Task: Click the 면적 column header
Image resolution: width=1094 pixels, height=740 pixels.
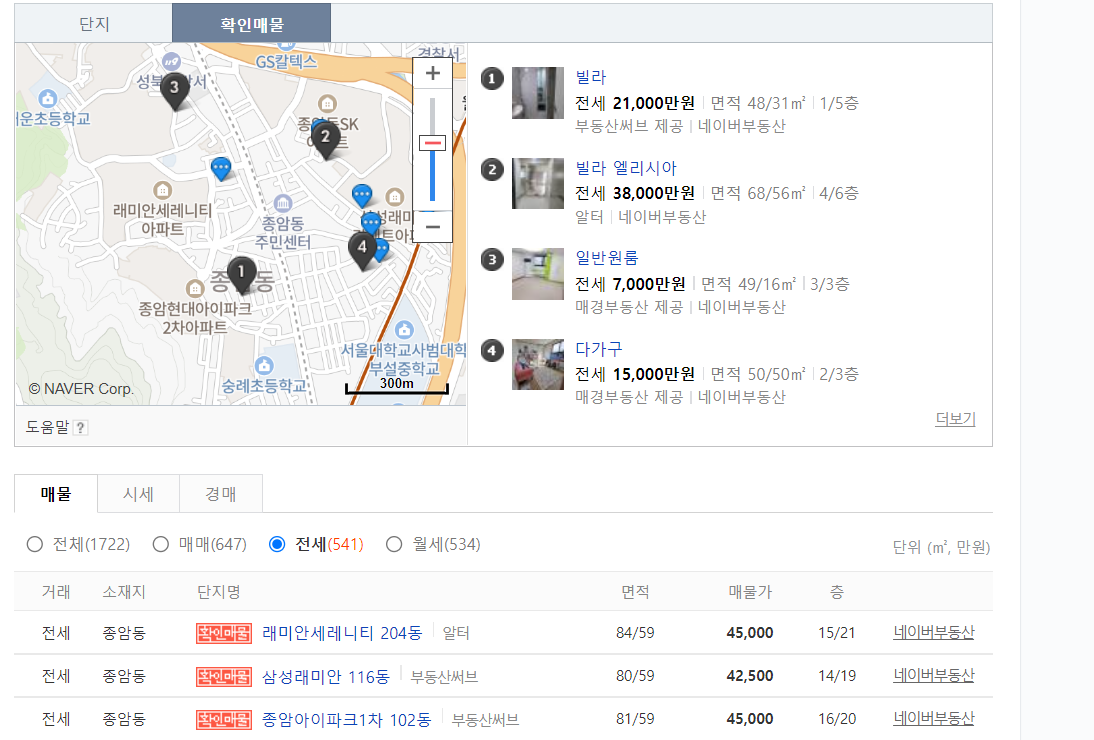Action: click(x=635, y=592)
